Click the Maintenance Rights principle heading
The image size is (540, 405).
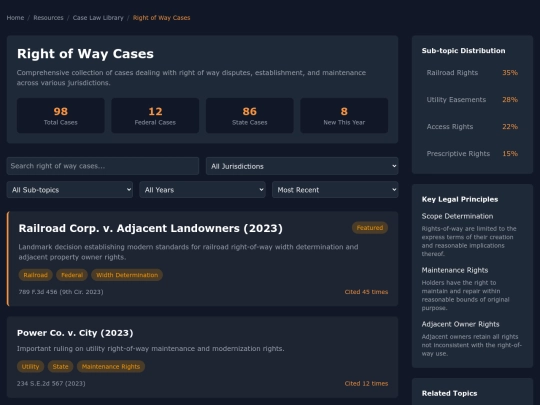tap(455, 270)
